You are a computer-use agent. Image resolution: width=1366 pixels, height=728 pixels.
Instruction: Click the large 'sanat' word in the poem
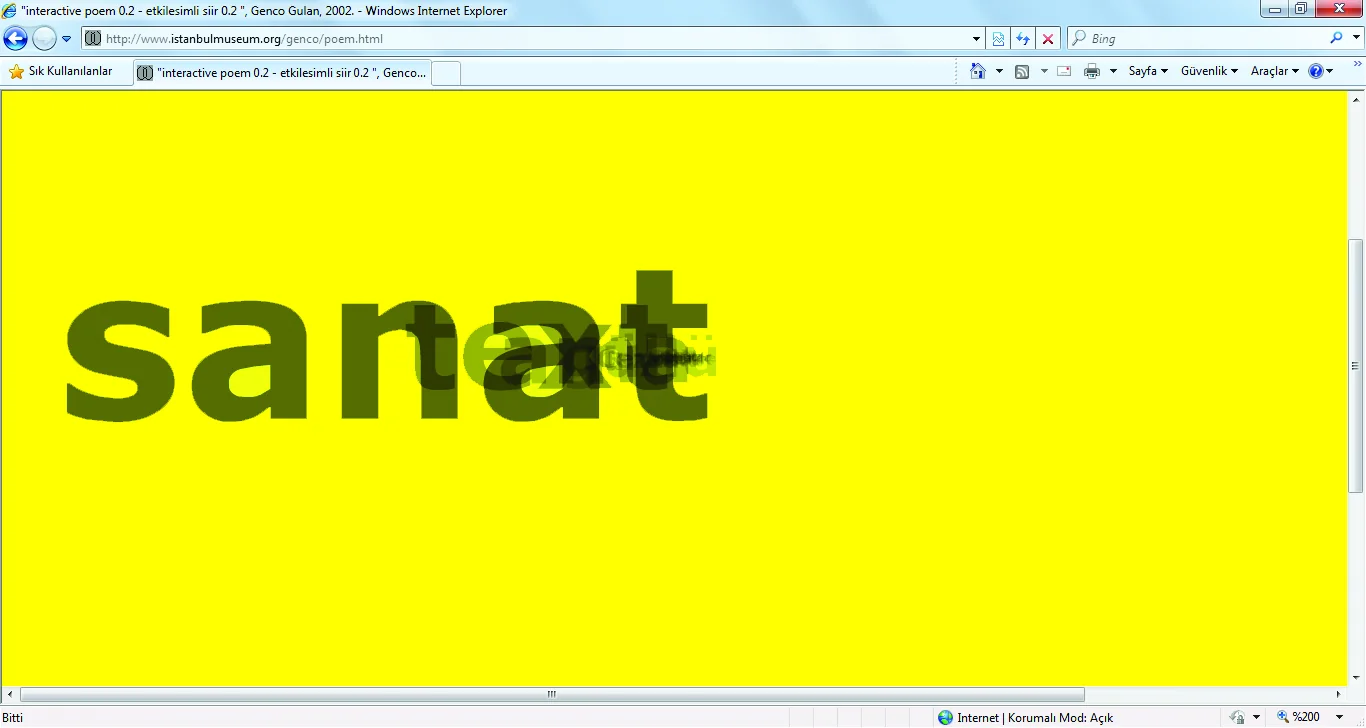pyautogui.click(x=386, y=345)
